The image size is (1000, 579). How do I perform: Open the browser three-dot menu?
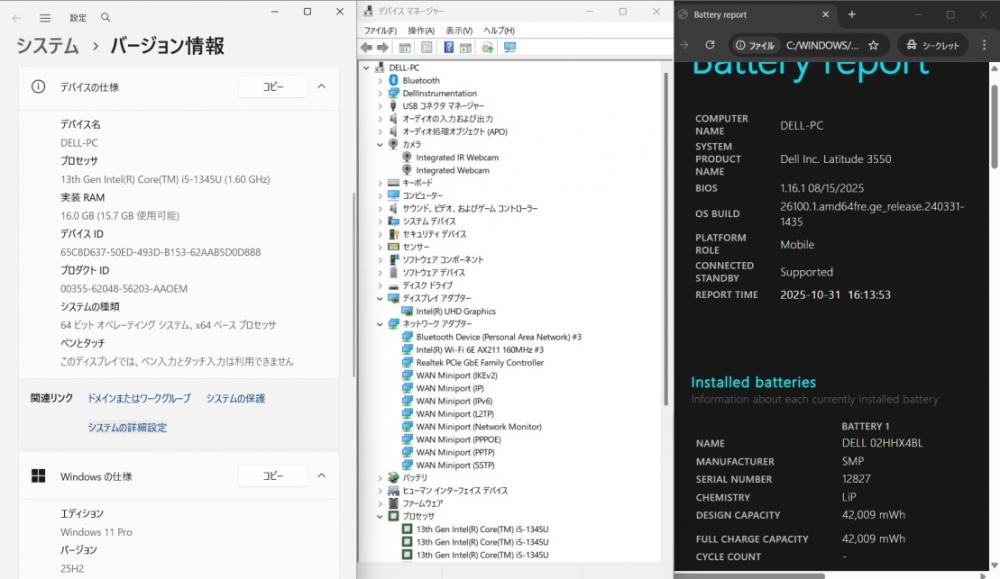[x=984, y=45]
